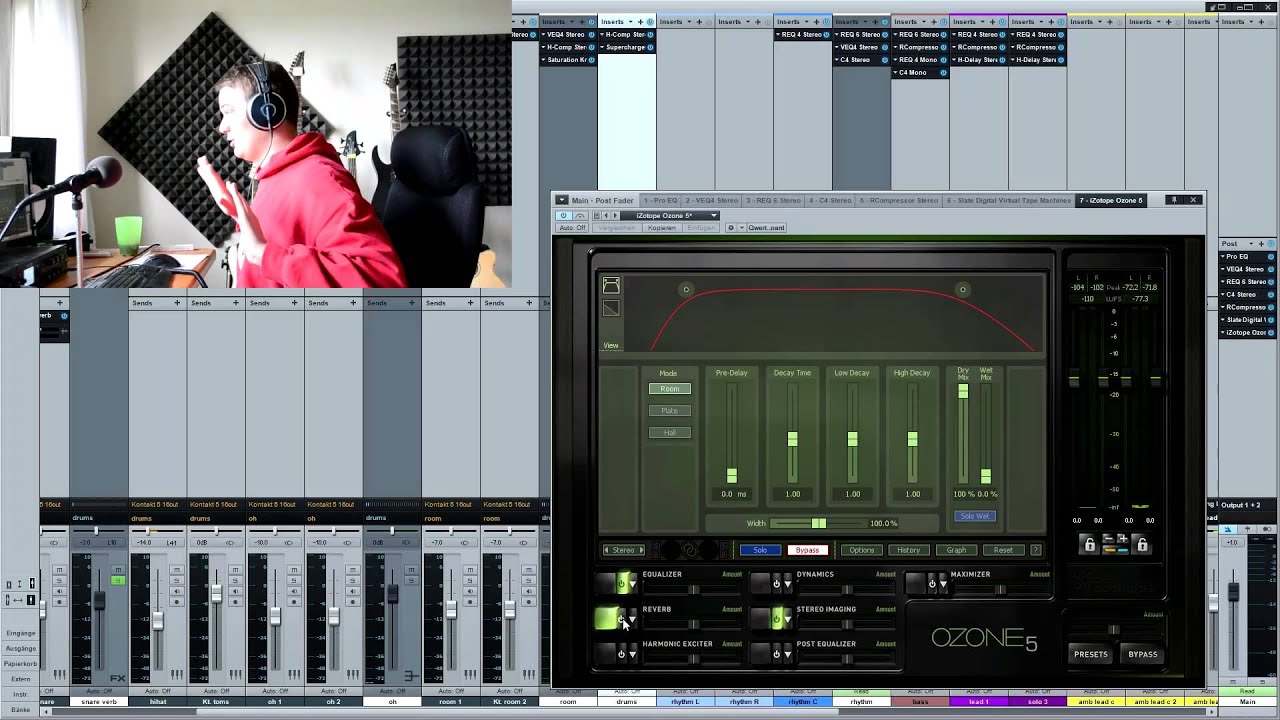
Task: Open the Stereo Imaging preset arrow
Action: [788, 619]
